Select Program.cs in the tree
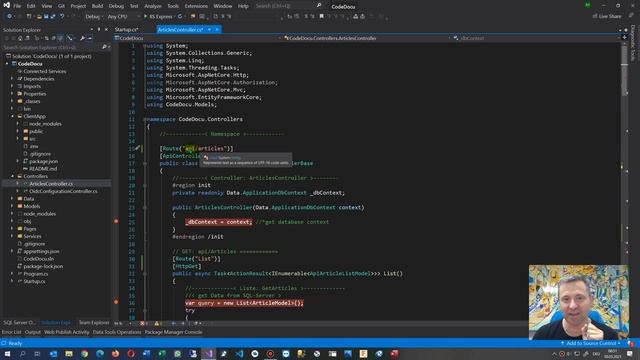Viewport: 640px width, 360px height. 36,274
